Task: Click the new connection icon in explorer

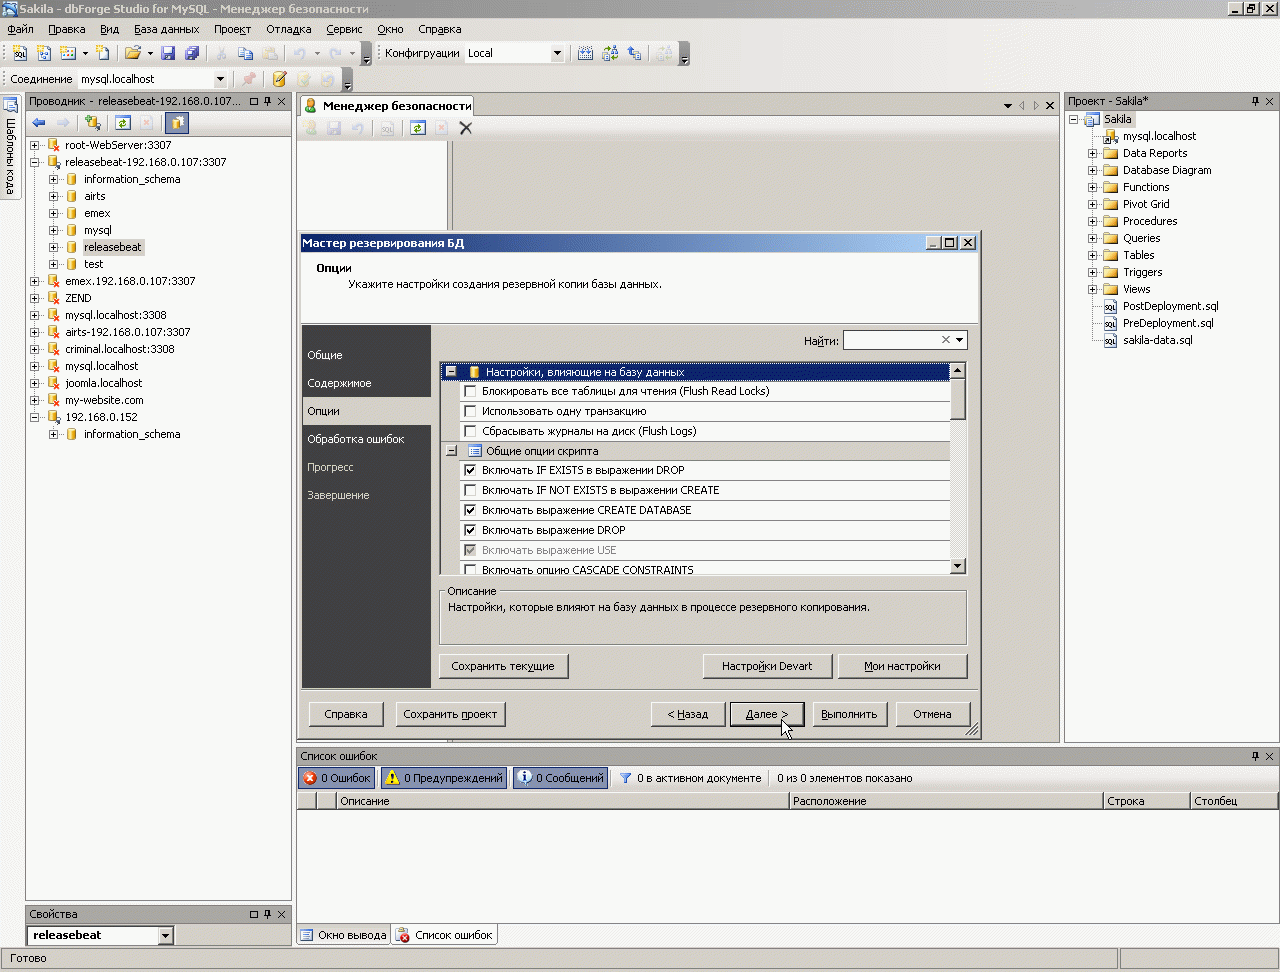Action: (x=93, y=123)
